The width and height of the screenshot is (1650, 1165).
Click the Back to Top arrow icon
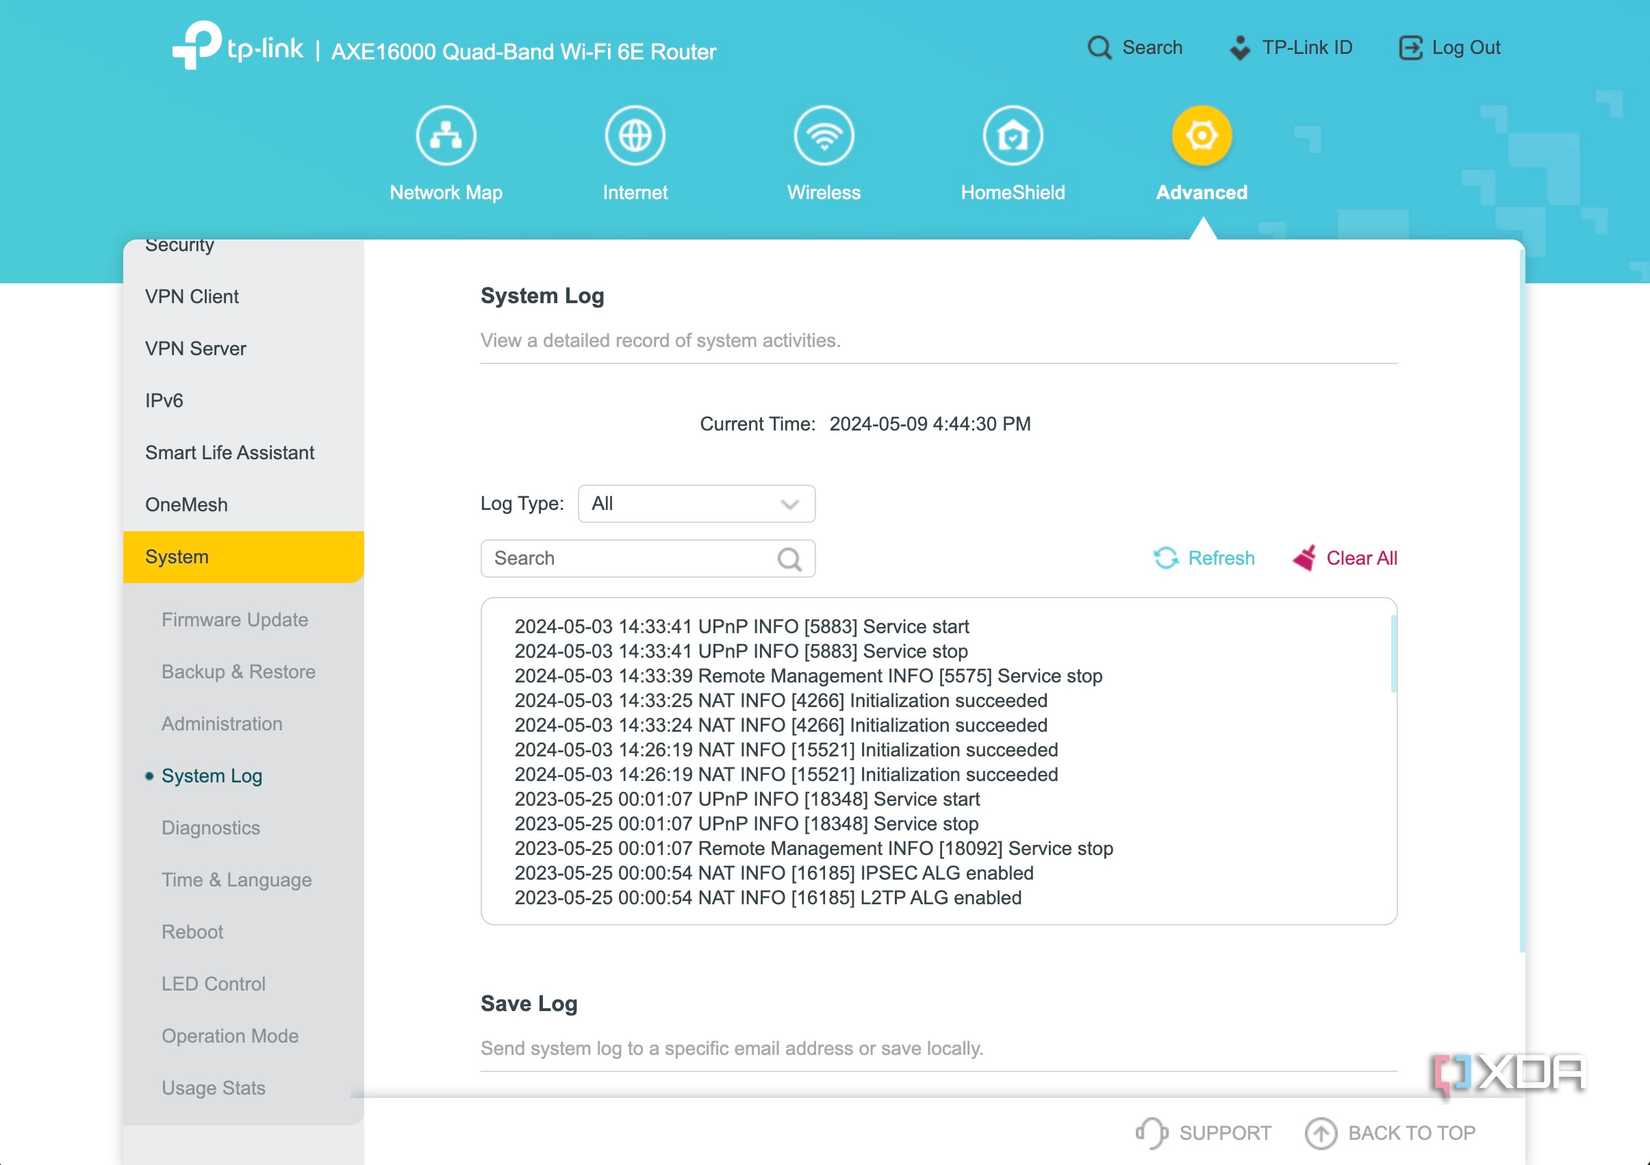pos(1320,1133)
